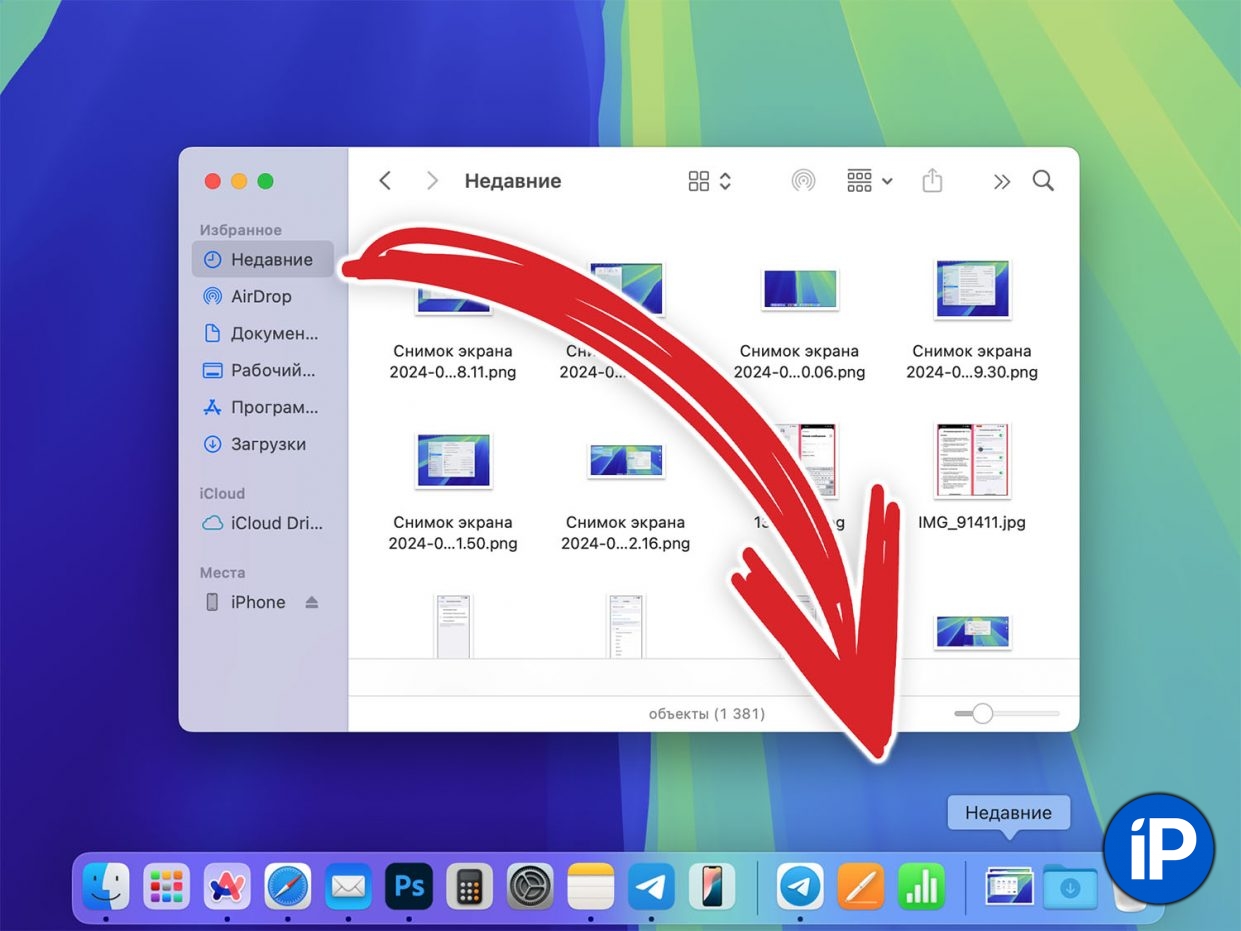Screen dimensions: 1241x931
Task: Open the grouping options dropdown in toolbar
Action: pos(869,181)
